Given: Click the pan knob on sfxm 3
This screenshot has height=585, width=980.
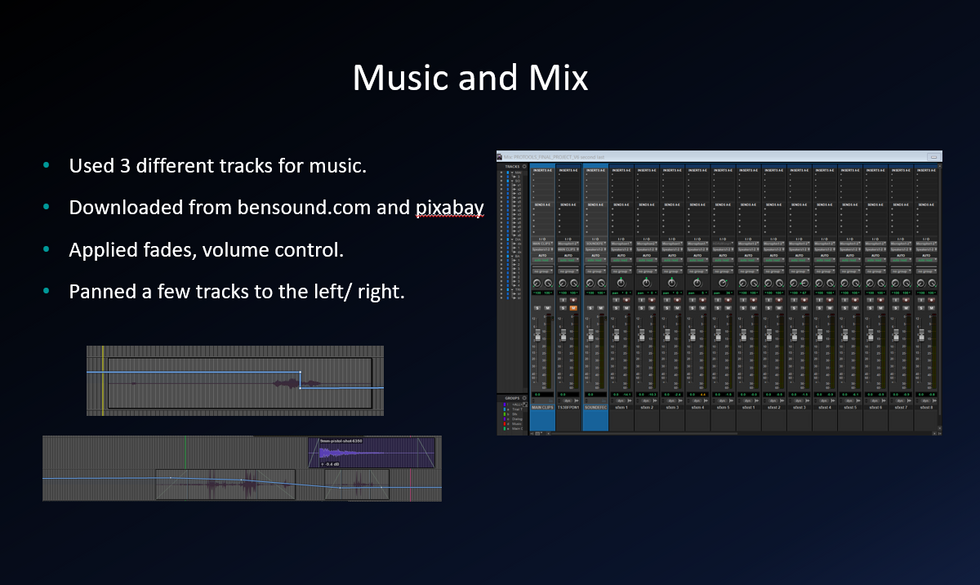Looking at the screenshot, I should pos(672,282).
